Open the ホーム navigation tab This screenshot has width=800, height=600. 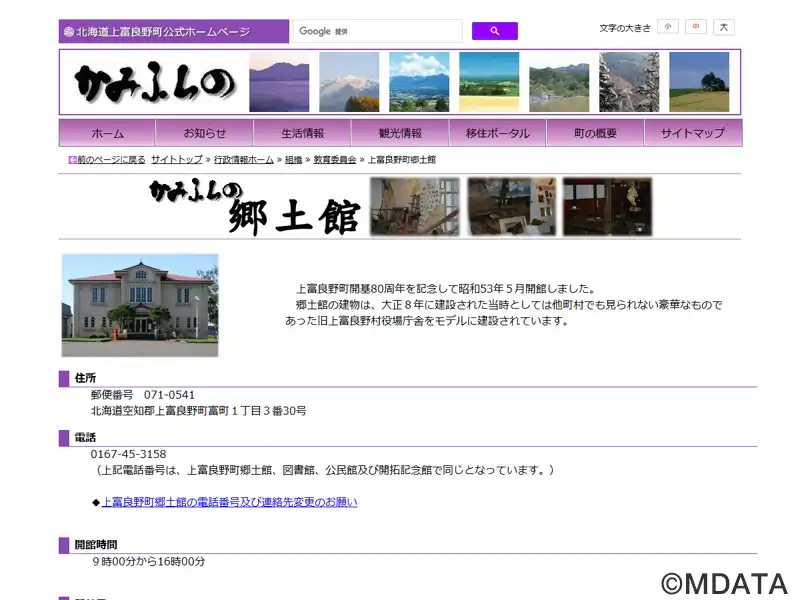[x=107, y=133]
